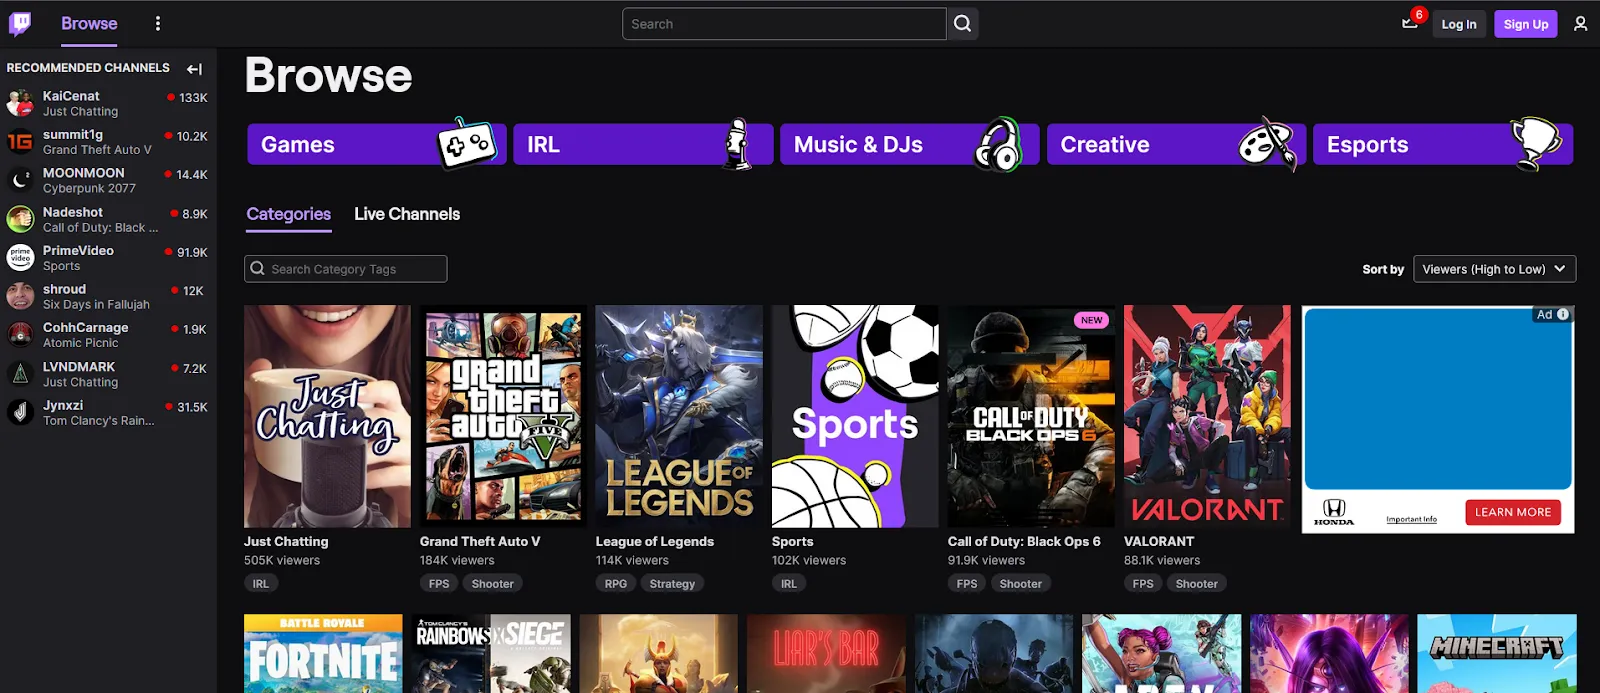Click the Shooter tag under VALORANT
Viewport: 1600px width, 693px height.
pyautogui.click(x=1196, y=584)
